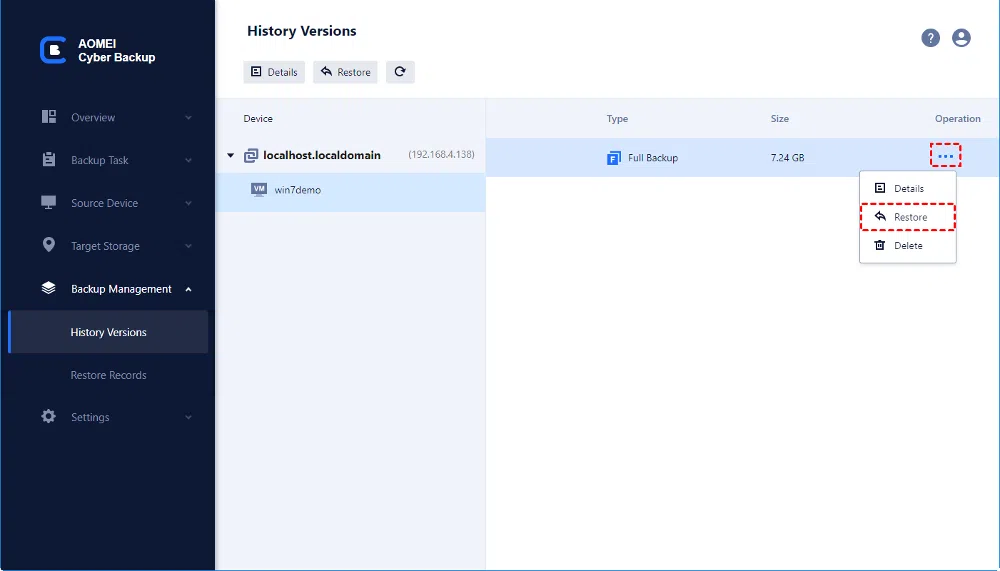The height and width of the screenshot is (571, 1000).
Task: Click the AOMEI Cyber Backup logo icon
Action: click(53, 50)
